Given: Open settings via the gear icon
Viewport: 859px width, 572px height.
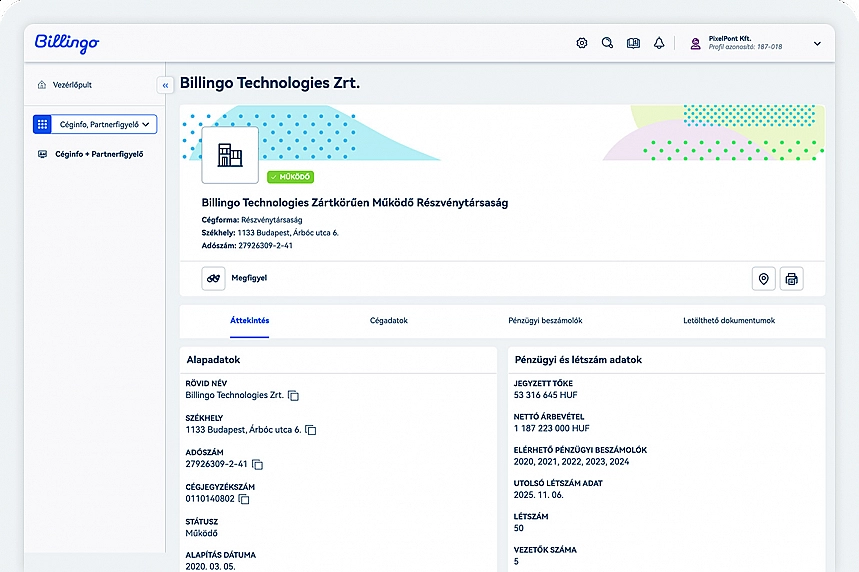Looking at the screenshot, I should click(x=582, y=43).
